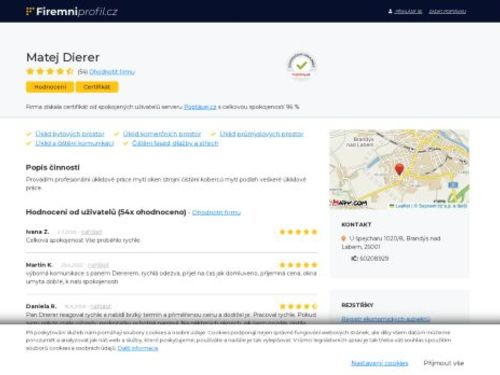Viewport: 500px width, 375px height.
Task: Open Další informace cookies link
Action: click(x=138, y=348)
